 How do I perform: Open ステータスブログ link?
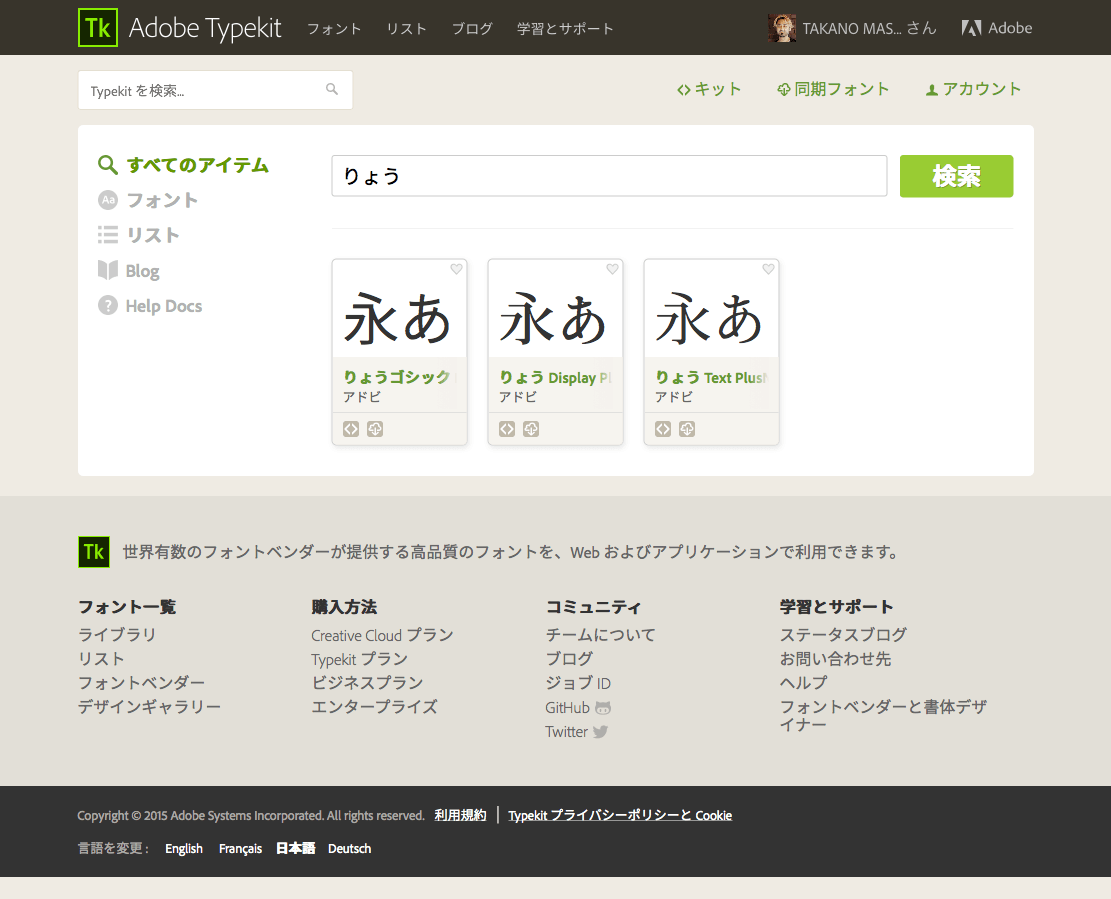pyautogui.click(x=843, y=635)
